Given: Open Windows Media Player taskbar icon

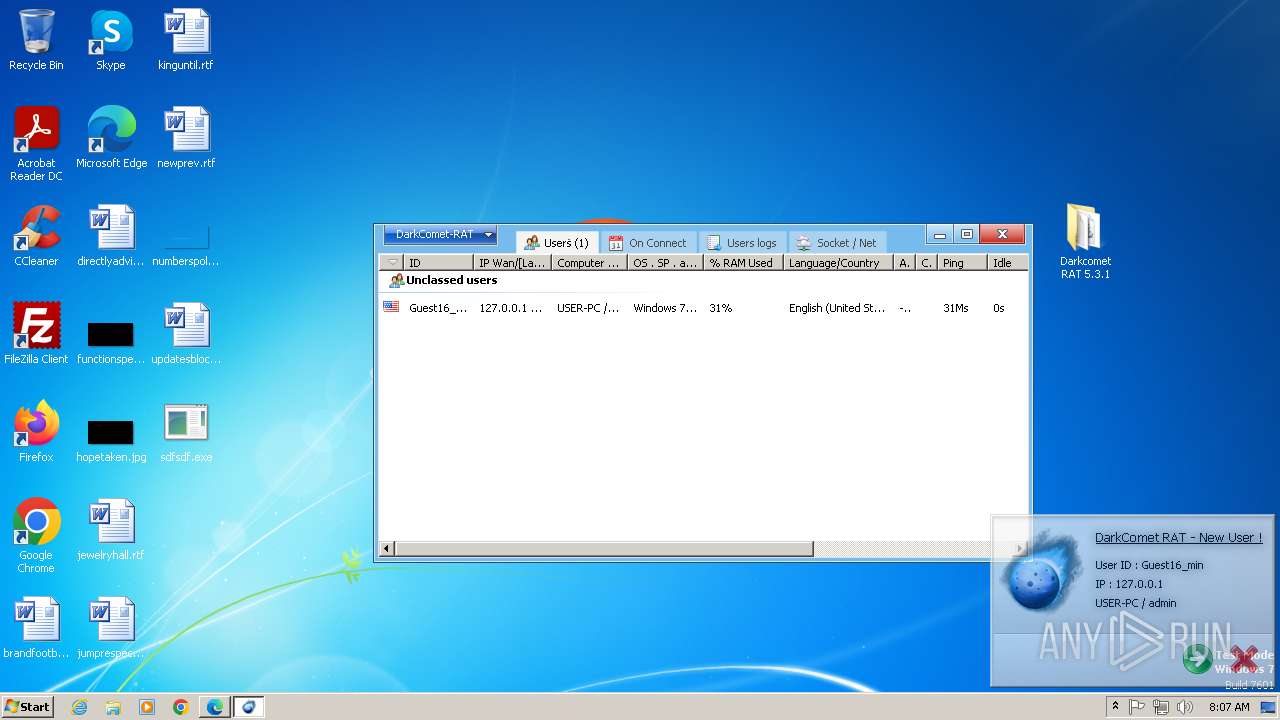Looking at the screenshot, I should coord(147,707).
